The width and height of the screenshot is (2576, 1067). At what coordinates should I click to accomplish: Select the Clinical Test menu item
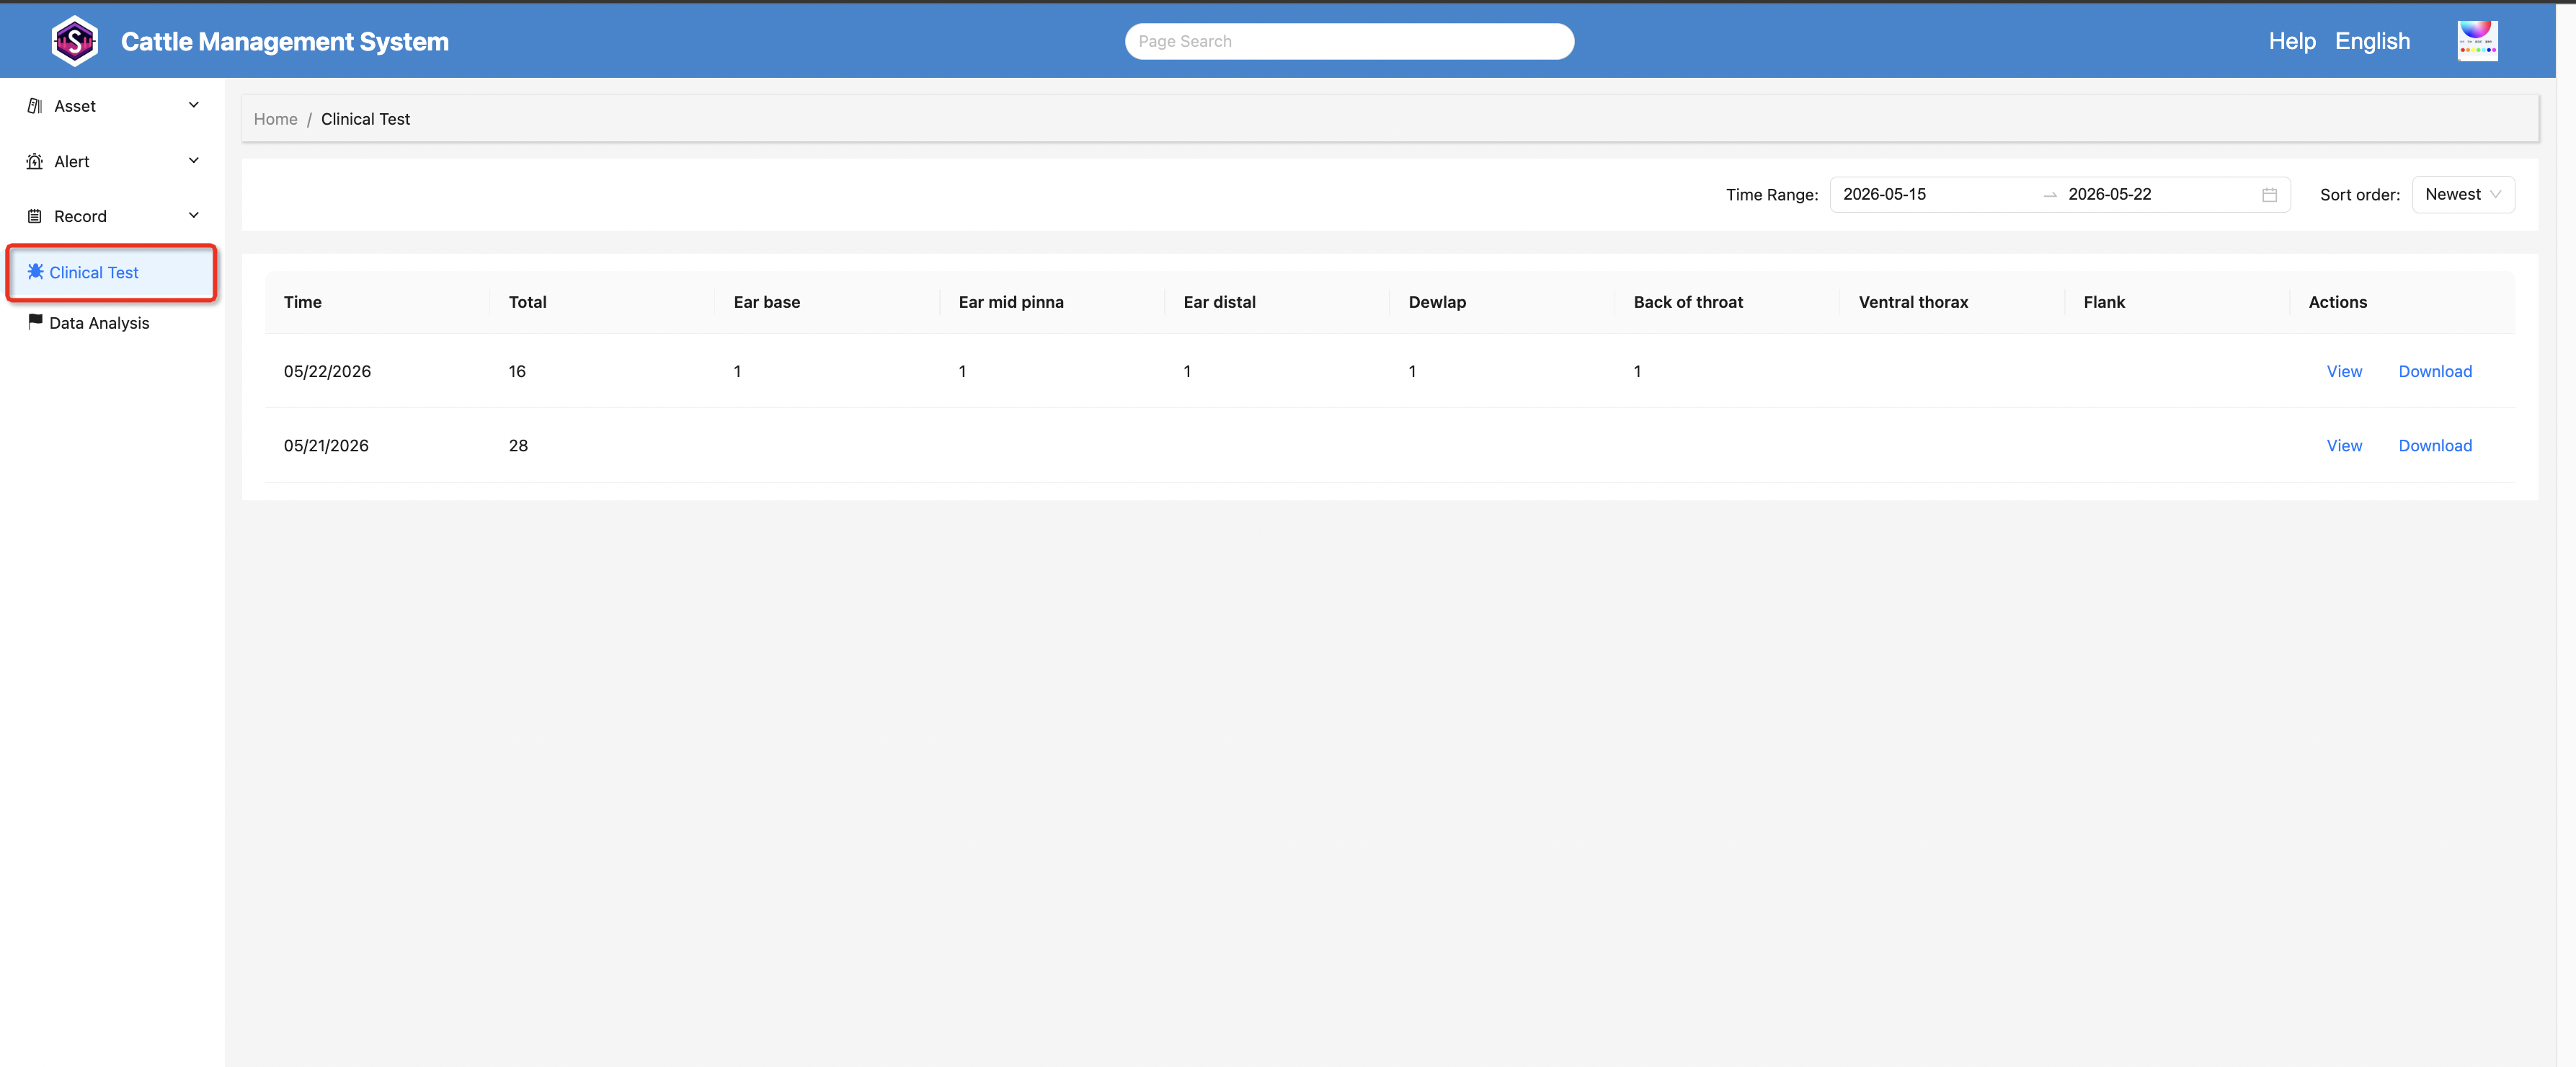click(112, 272)
